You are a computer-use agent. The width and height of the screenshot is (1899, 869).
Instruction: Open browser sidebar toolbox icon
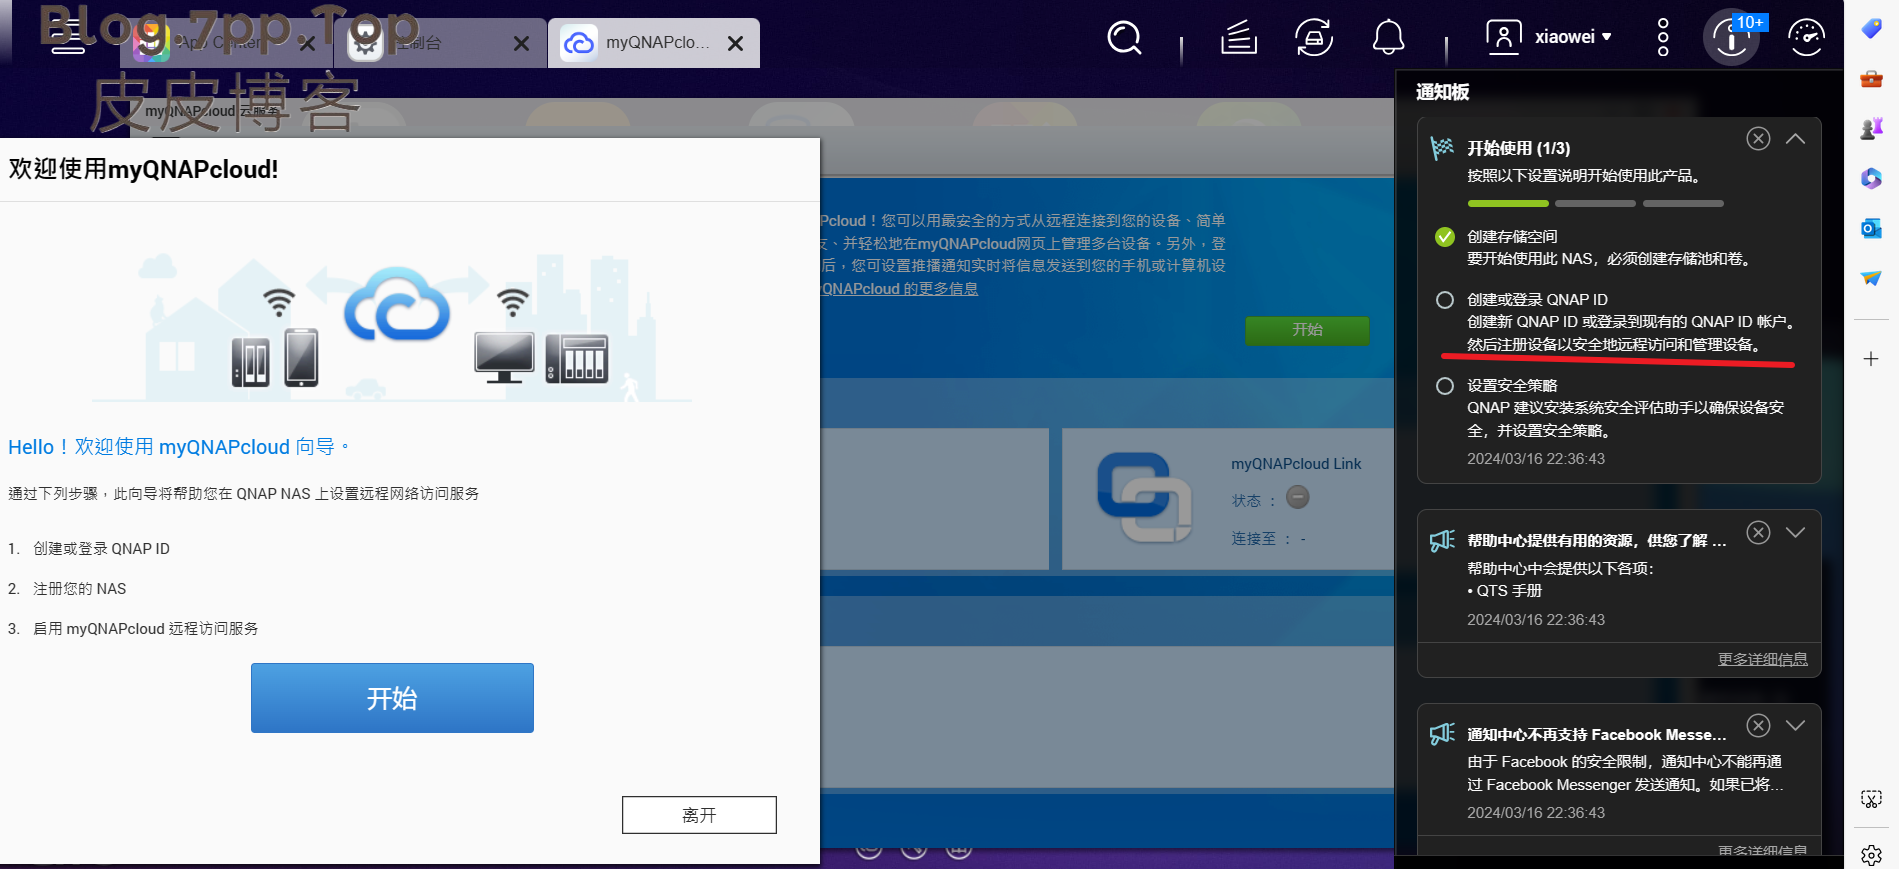(1871, 78)
